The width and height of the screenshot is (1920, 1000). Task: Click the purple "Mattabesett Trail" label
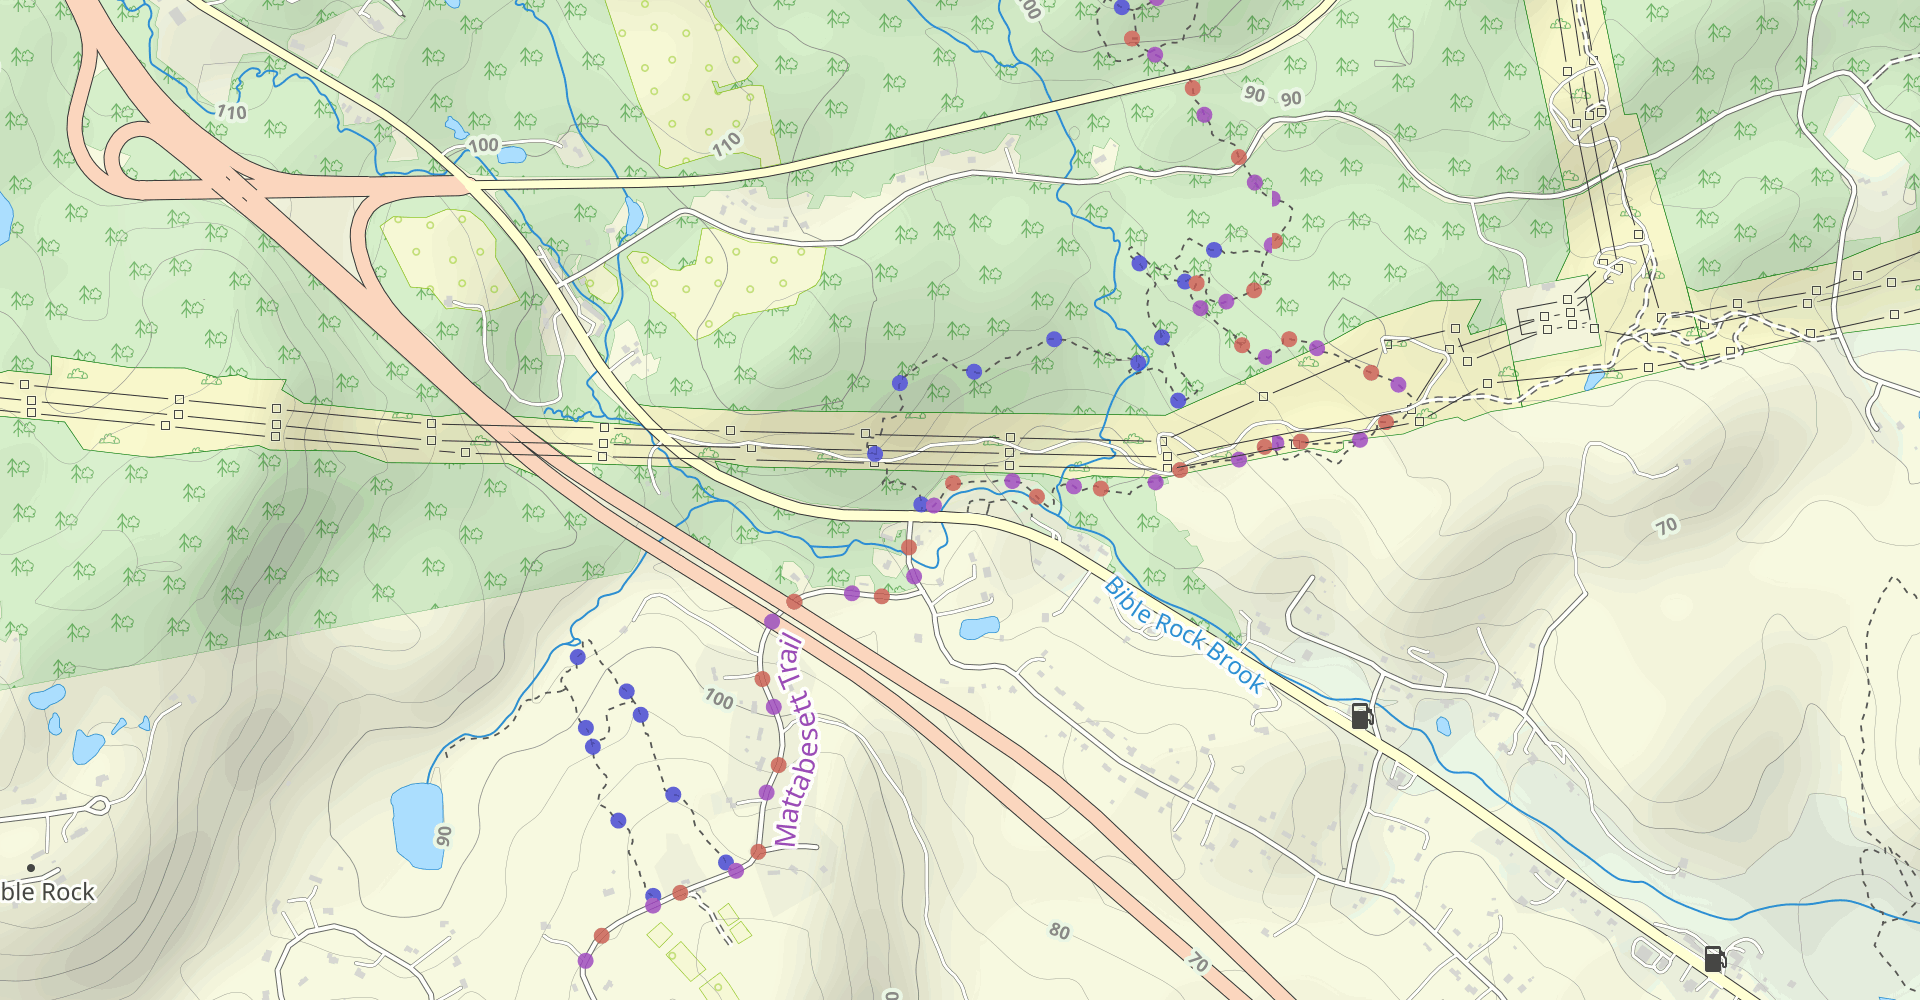pyautogui.click(x=796, y=741)
